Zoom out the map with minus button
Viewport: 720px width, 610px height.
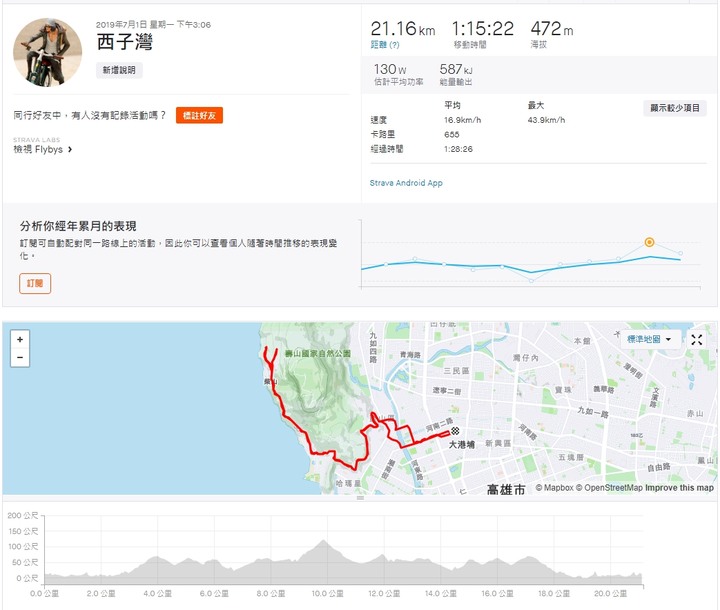pos(20,357)
